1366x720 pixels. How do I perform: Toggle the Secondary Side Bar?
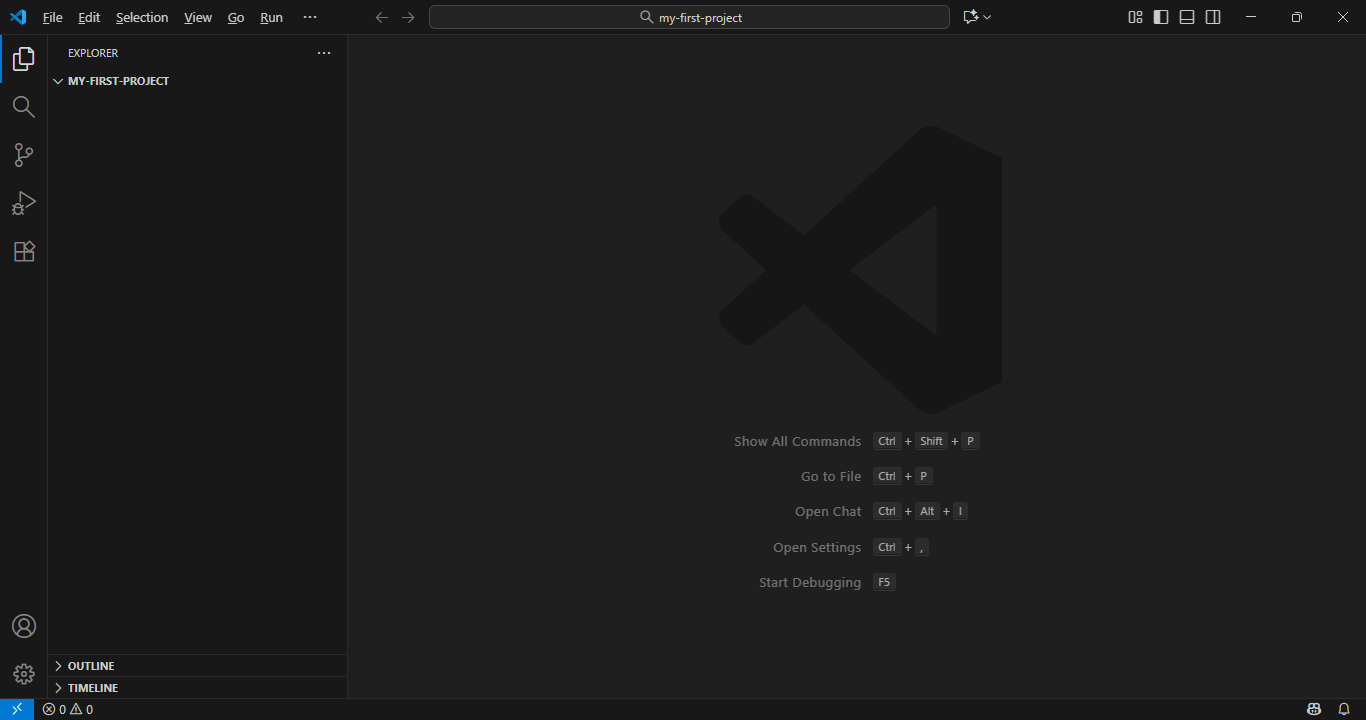tap(1212, 17)
